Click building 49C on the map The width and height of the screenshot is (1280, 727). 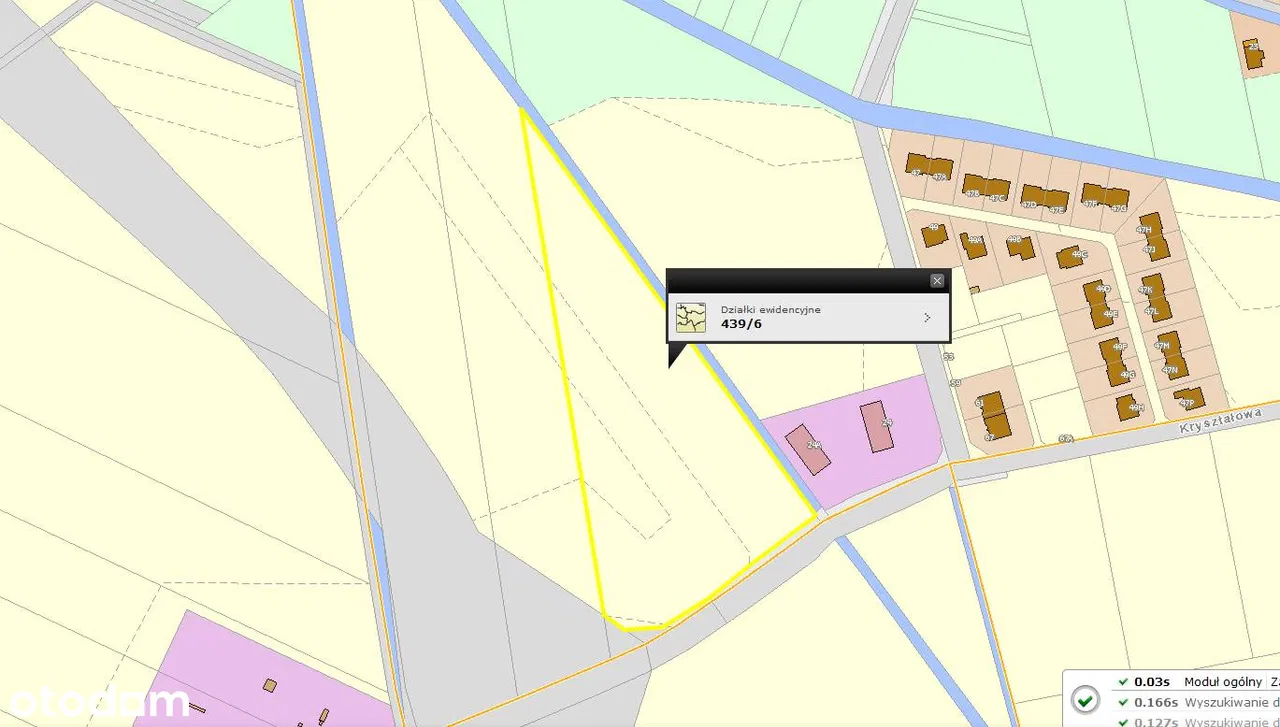(1068, 257)
